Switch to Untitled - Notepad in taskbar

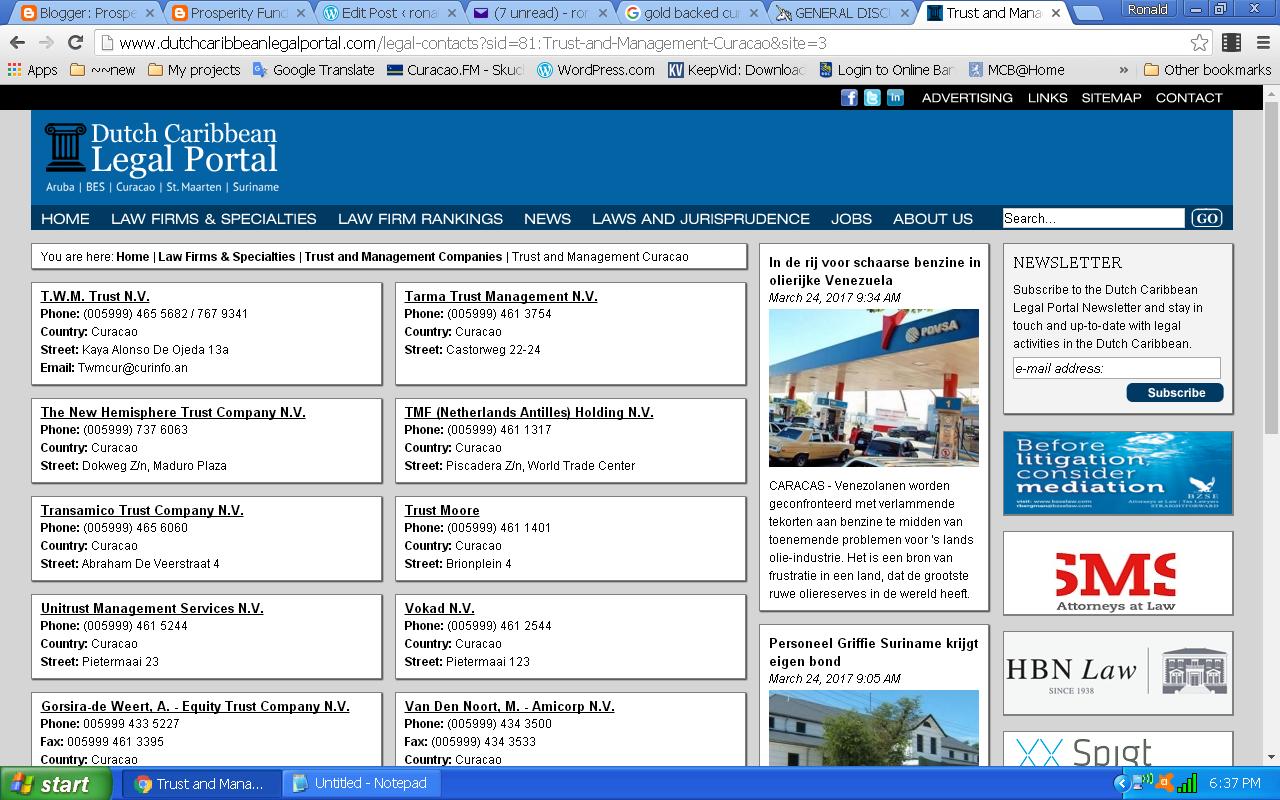click(361, 783)
